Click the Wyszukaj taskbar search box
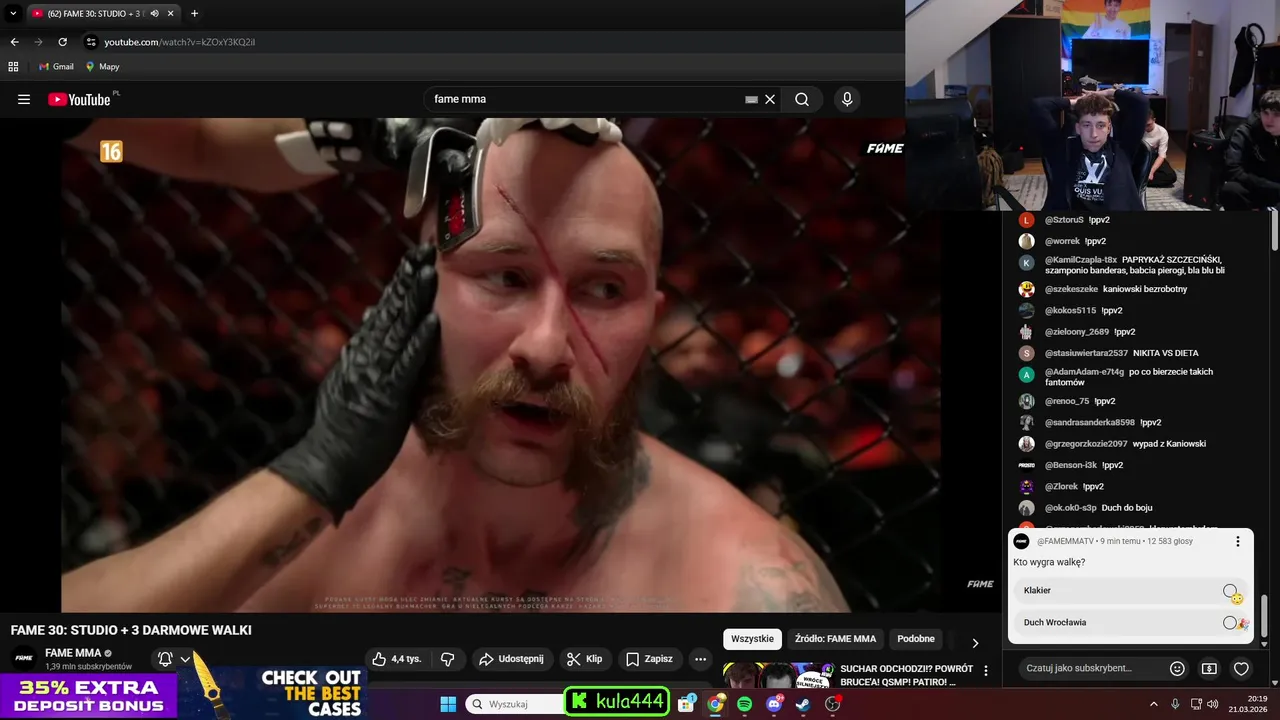Viewport: 1280px width, 720px height. click(x=514, y=704)
